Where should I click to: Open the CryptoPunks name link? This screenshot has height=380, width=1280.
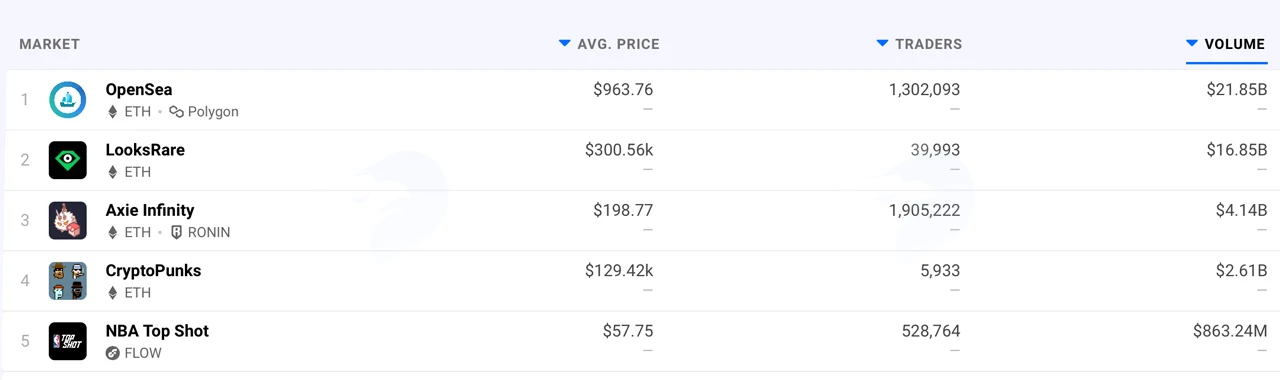pos(153,271)
